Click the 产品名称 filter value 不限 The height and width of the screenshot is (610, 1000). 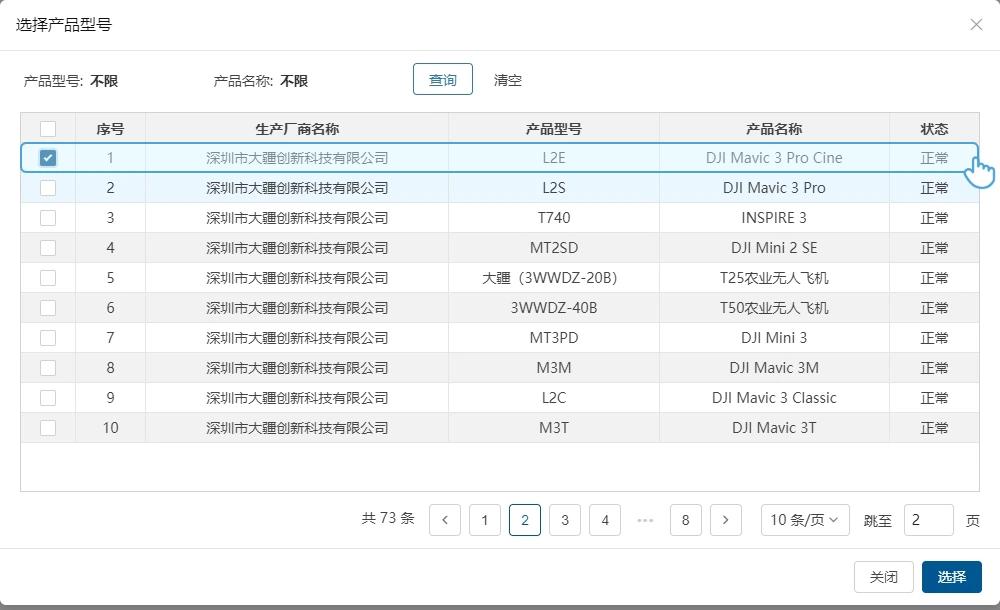294,81
